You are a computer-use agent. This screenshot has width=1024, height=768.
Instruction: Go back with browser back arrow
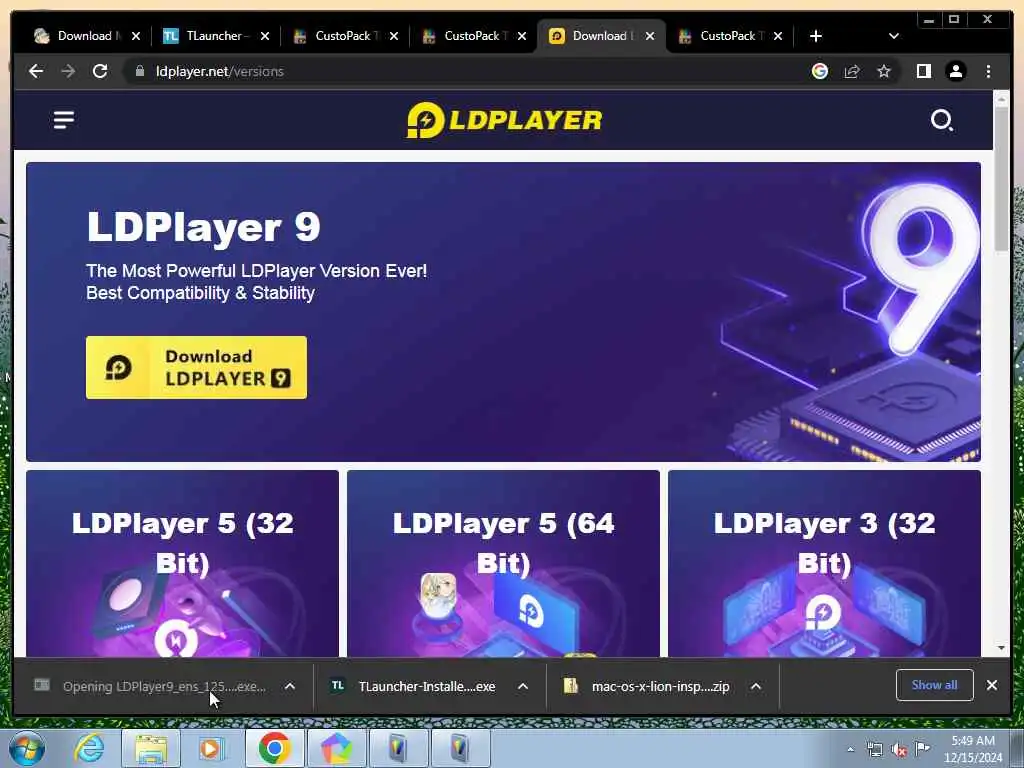pos(36,71)
